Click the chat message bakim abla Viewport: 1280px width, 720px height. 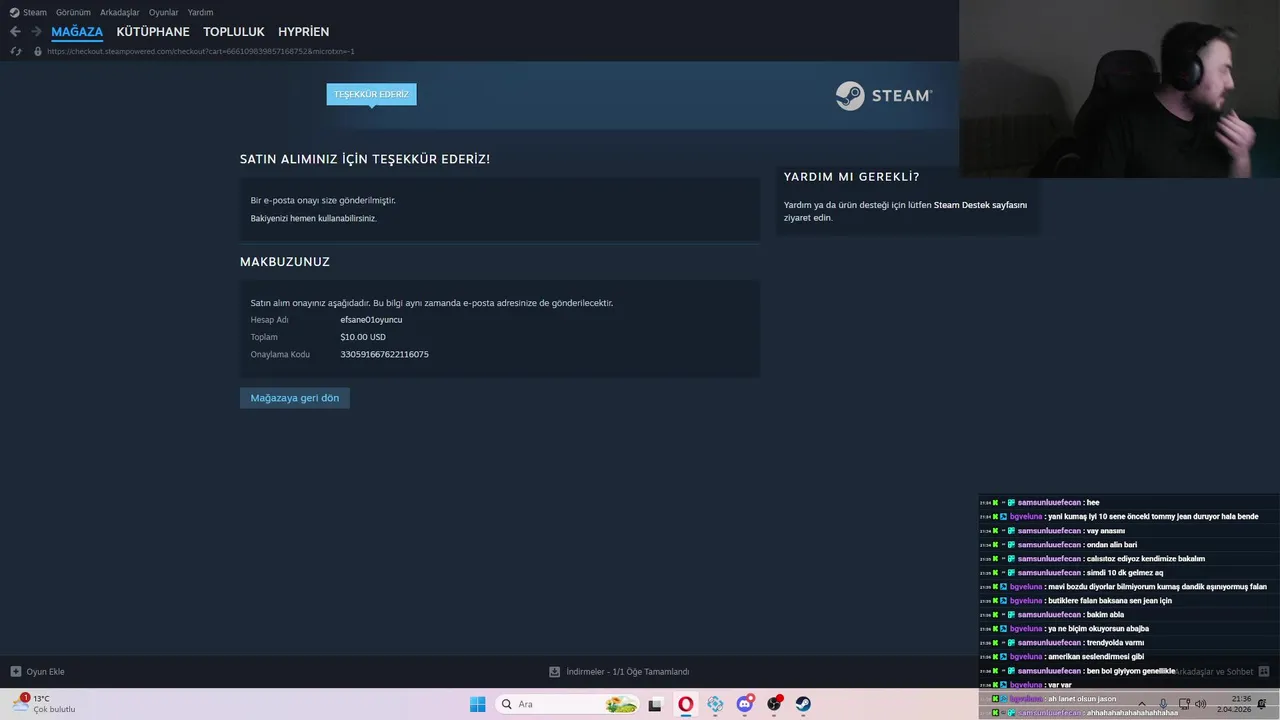[x=1105, y=615]
